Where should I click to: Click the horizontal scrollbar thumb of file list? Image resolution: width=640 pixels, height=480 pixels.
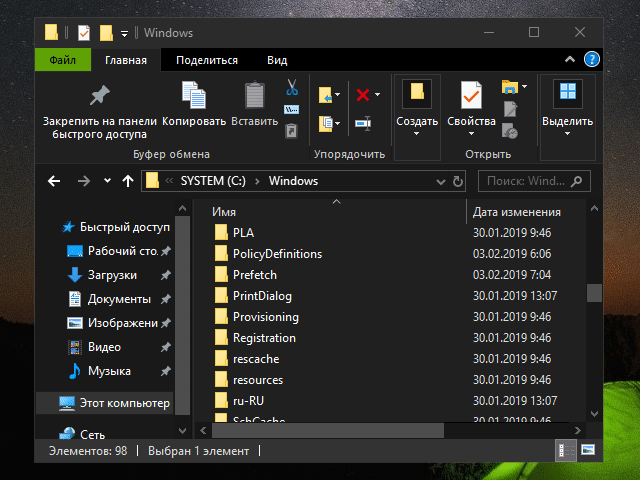[x=328, y=430]
